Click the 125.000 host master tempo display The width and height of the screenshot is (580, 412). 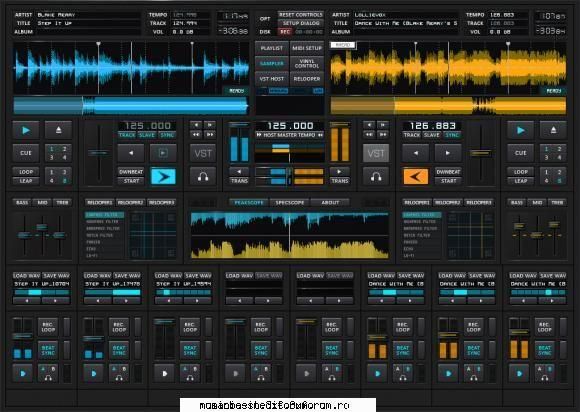tap(290, 126)
